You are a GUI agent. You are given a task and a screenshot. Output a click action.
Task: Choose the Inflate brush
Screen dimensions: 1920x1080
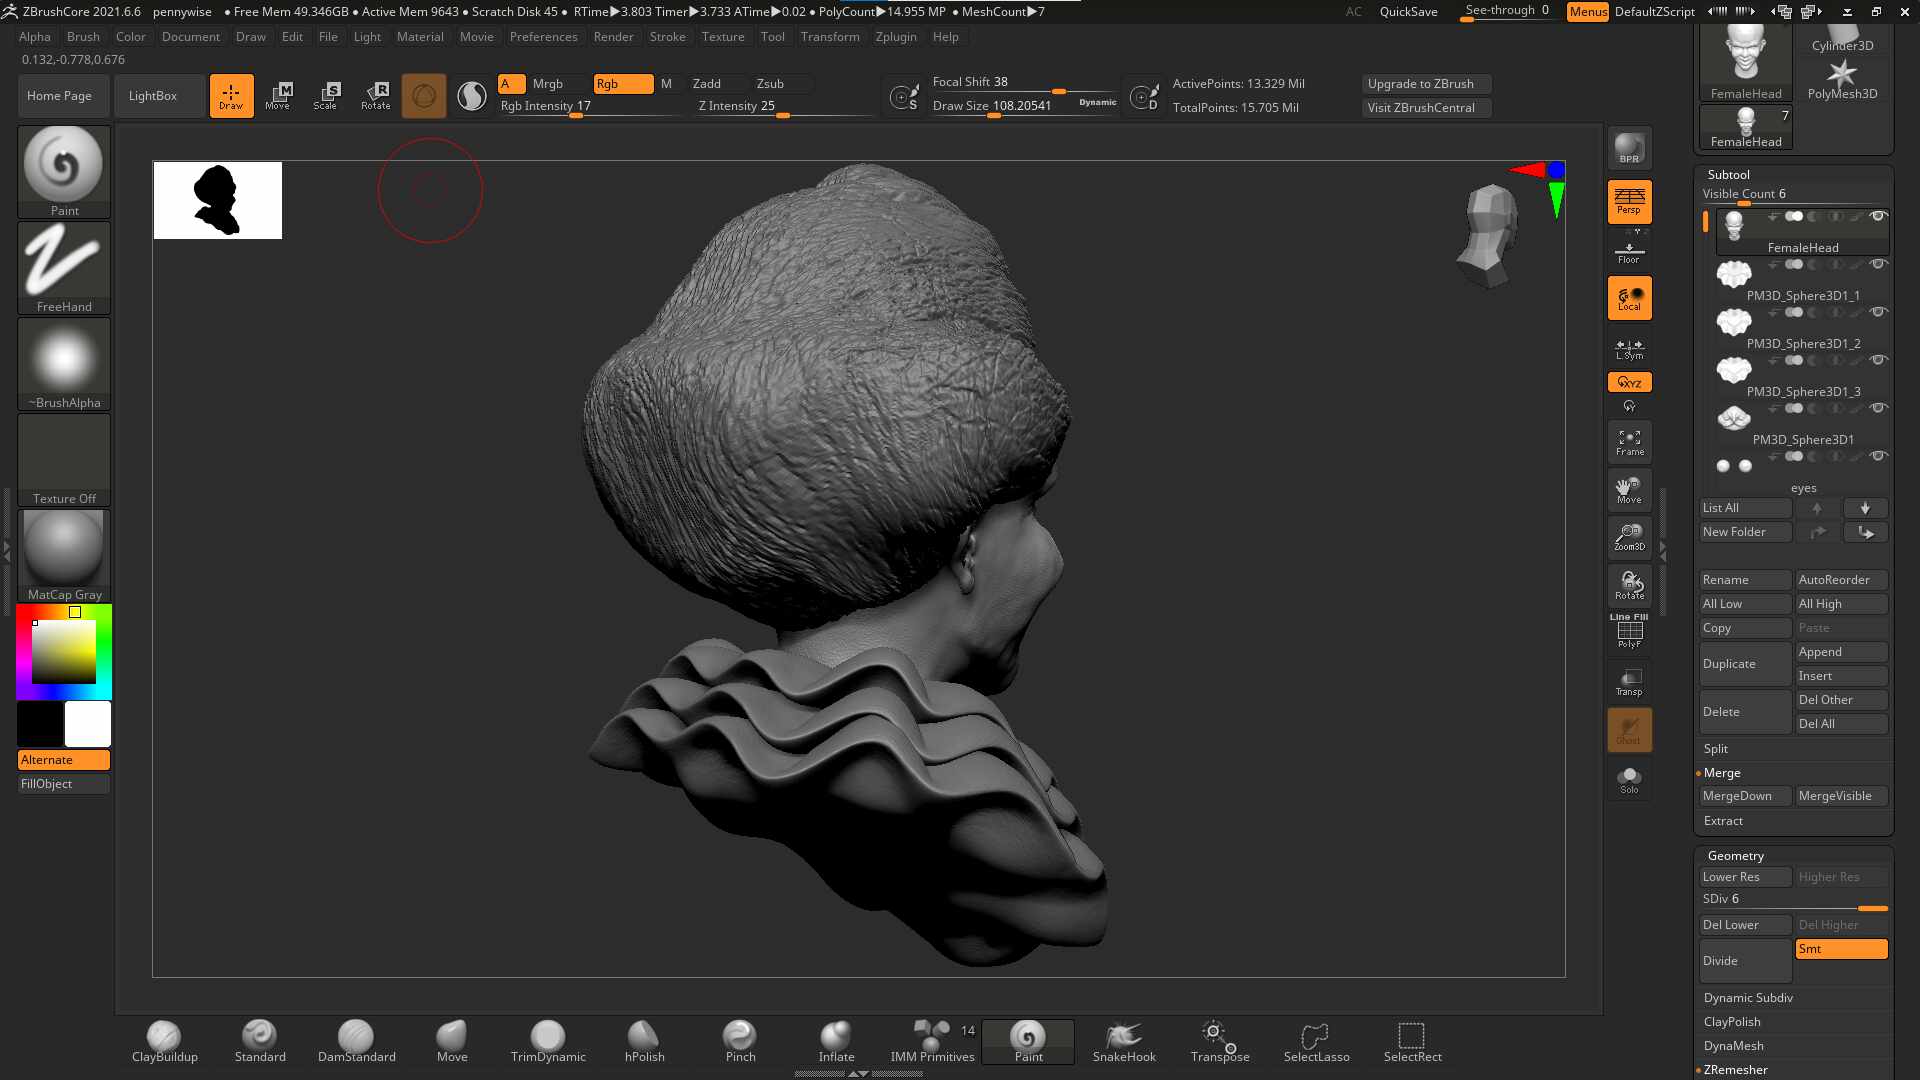pyautogui.click(x=836, y=1041)
